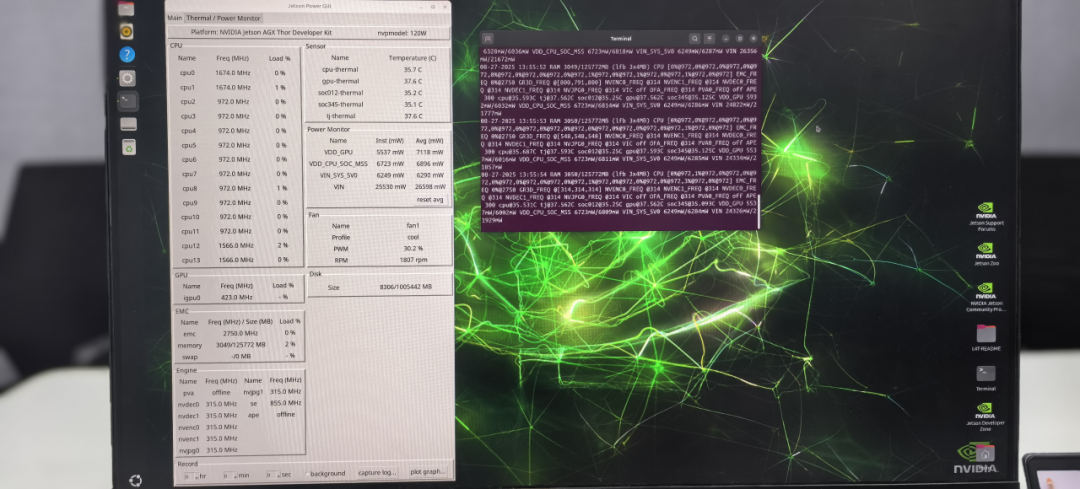Click new tab icon in Terminal titlebar
The width and height of the screenshot is (1080, 489).
click(x=488, y=39)
